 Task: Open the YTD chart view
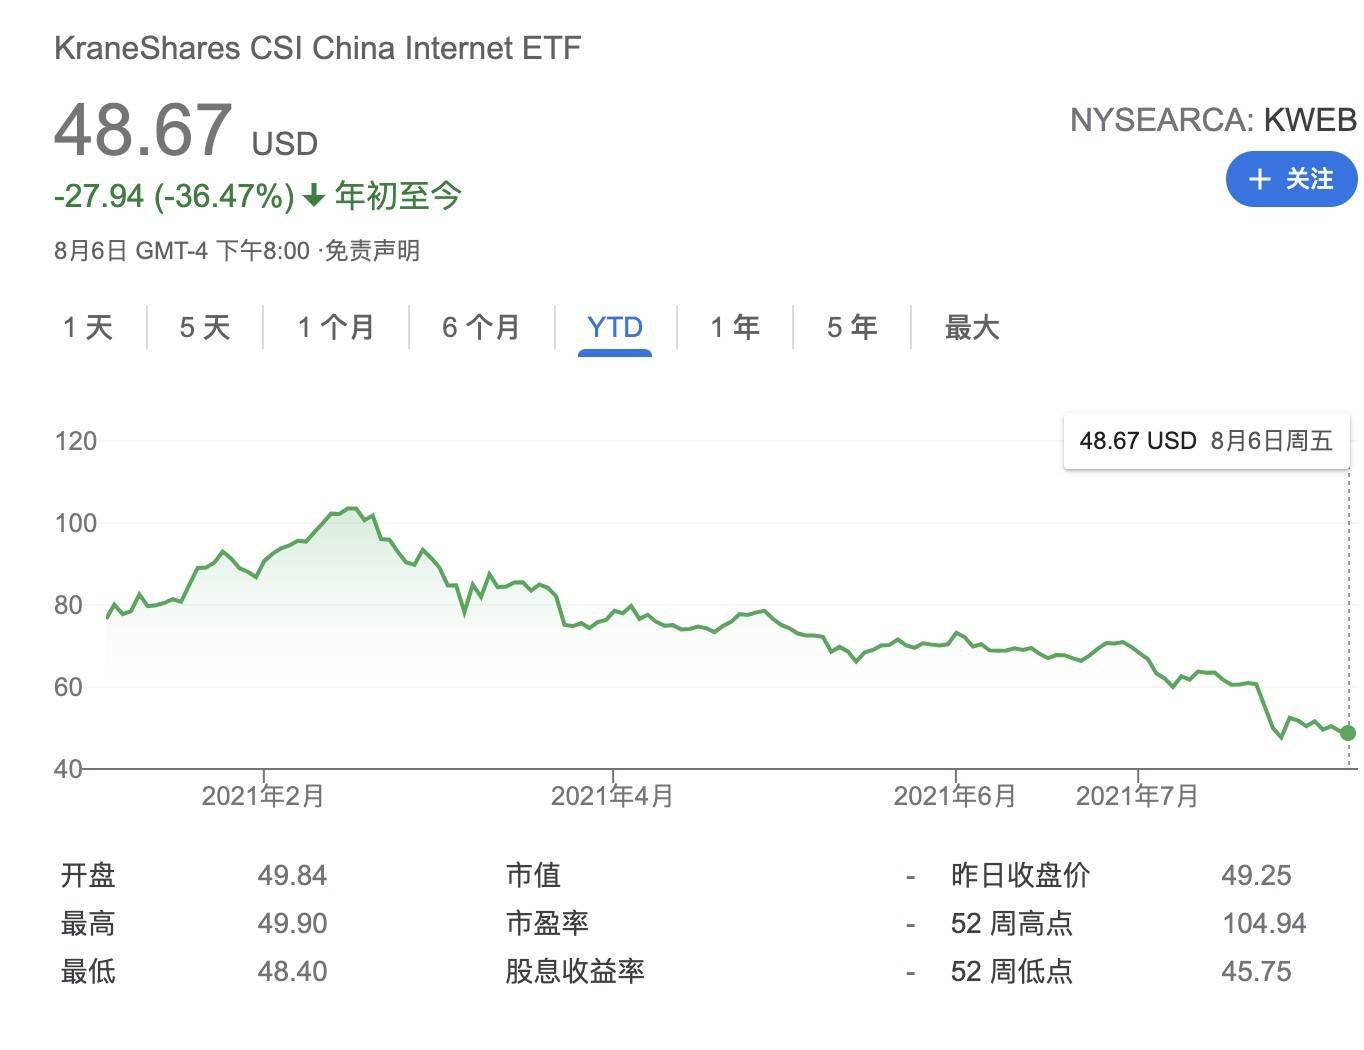tap(613, 327)
